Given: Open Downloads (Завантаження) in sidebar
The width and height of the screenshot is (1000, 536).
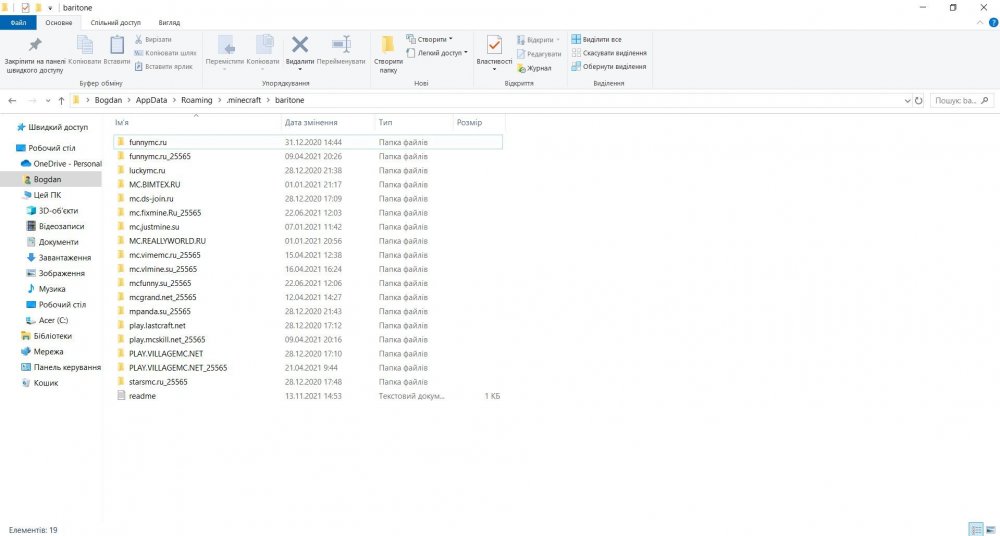Looking at the screenshot, I should [x=59, y=258].
